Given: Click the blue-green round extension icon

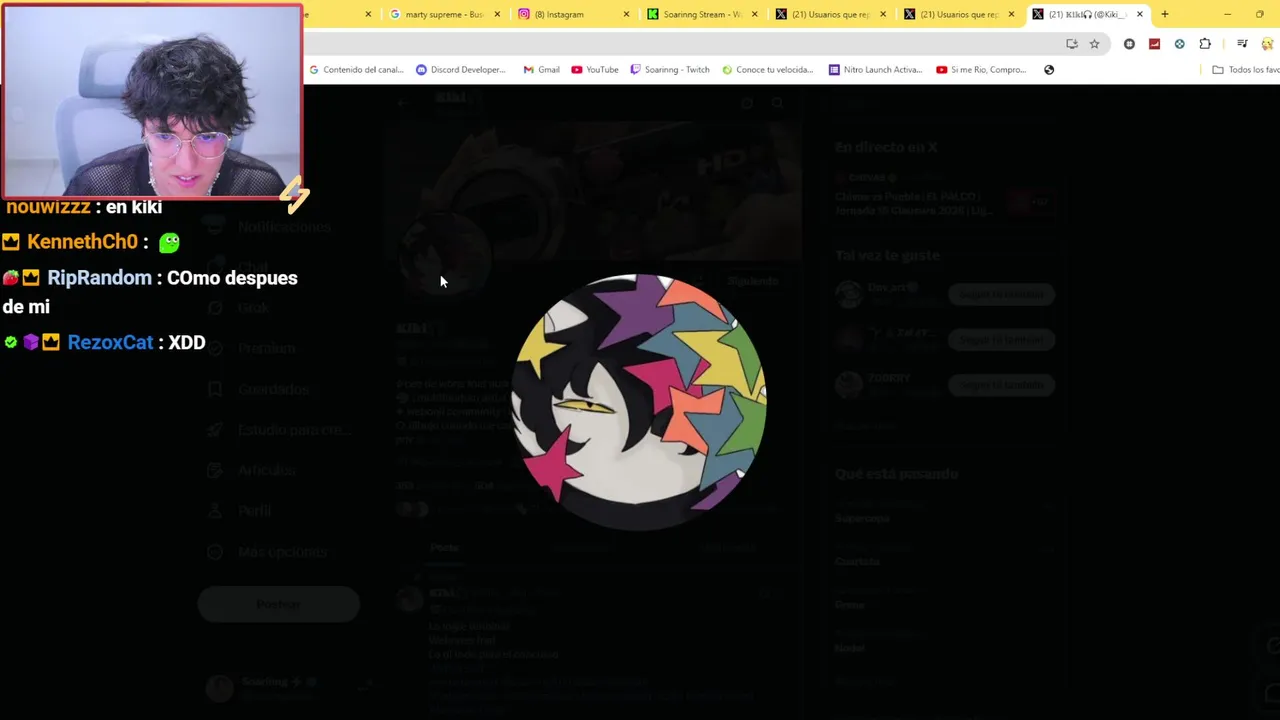Looking at the screenshot, I should point(1179,44).
